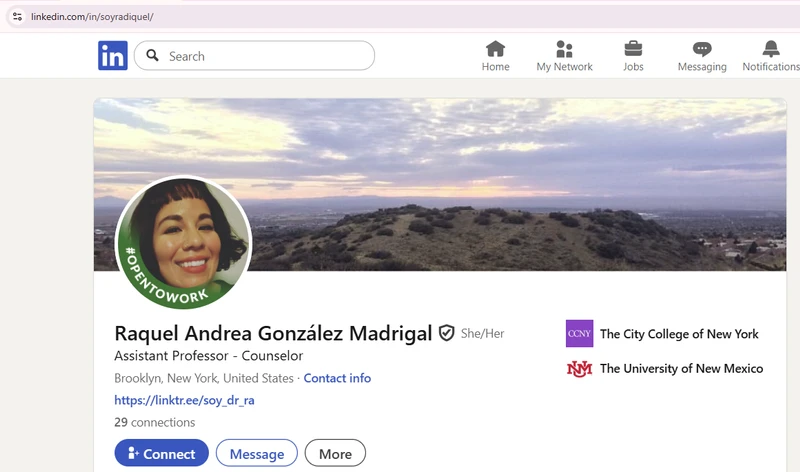The height and width of the screenshot is (472, 800).
Task: Open the Messaging speech bubble icon
Action: (702, 49)
